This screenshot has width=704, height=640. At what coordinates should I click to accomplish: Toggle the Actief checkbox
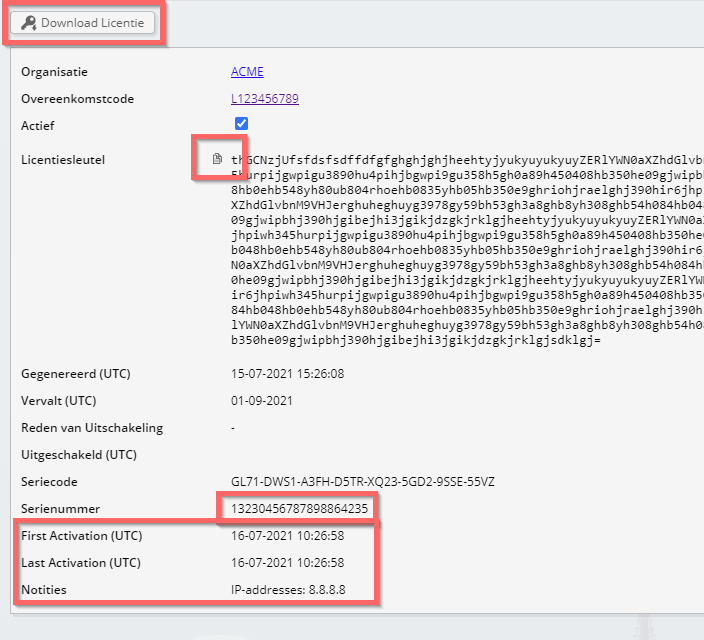[242, 124]
